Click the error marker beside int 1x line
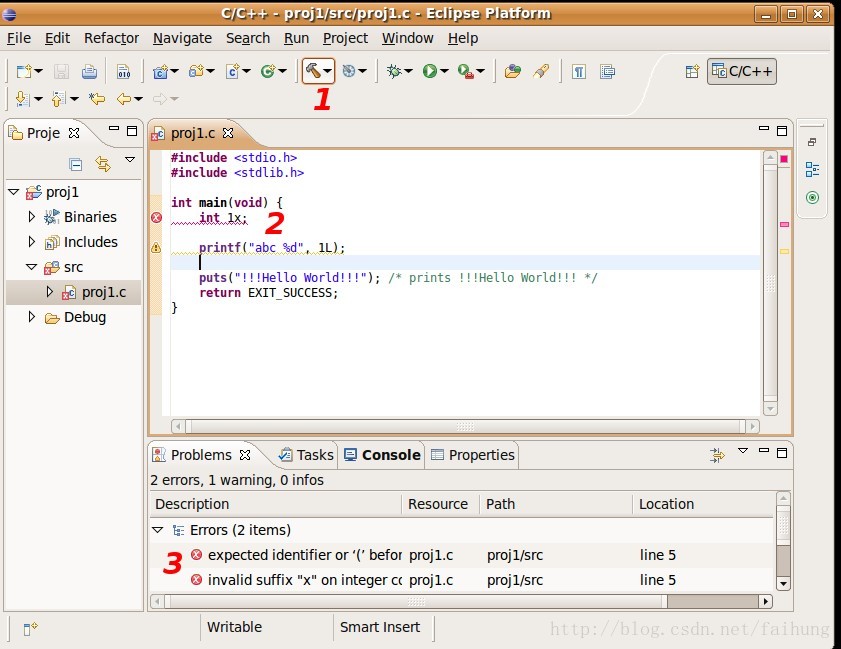The image size is (841, 649). coord(156,217)
